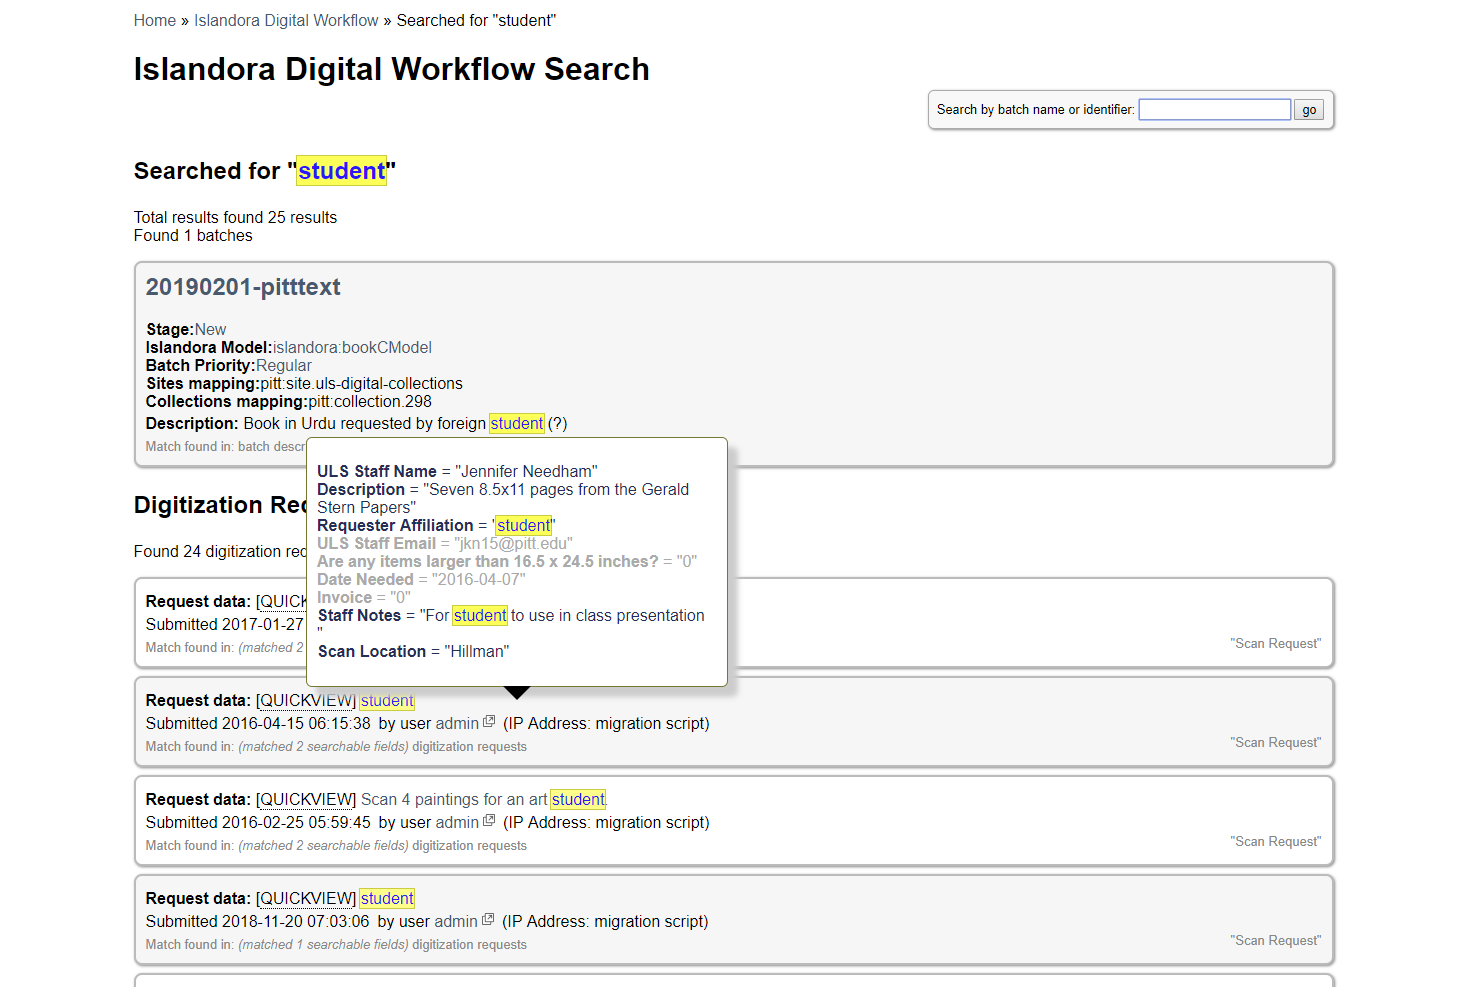Open the student request link submitted 2016-04-15

point(387,700)
